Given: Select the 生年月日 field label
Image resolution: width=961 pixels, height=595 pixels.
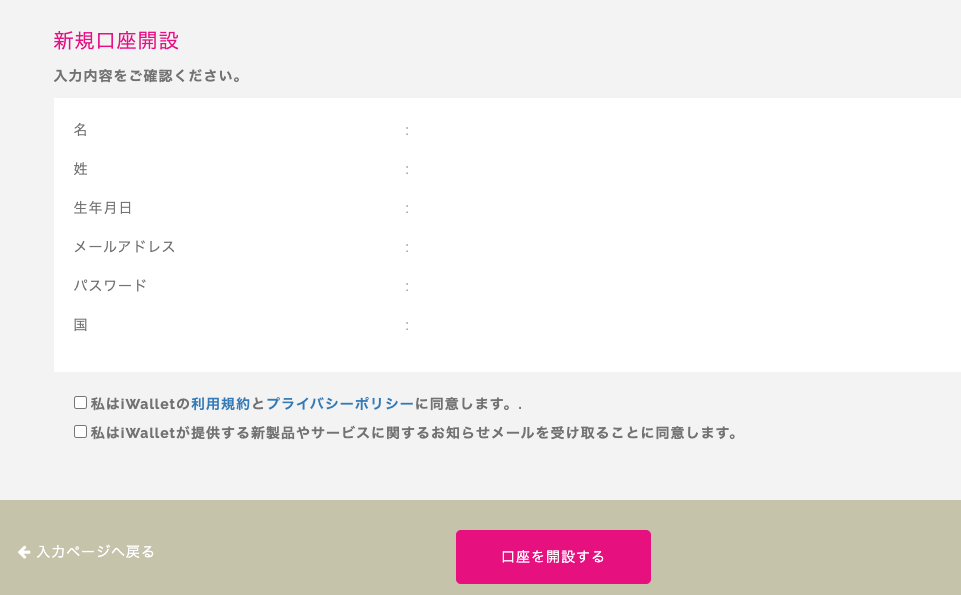Looking at the screenshot, I should point(103,208).
